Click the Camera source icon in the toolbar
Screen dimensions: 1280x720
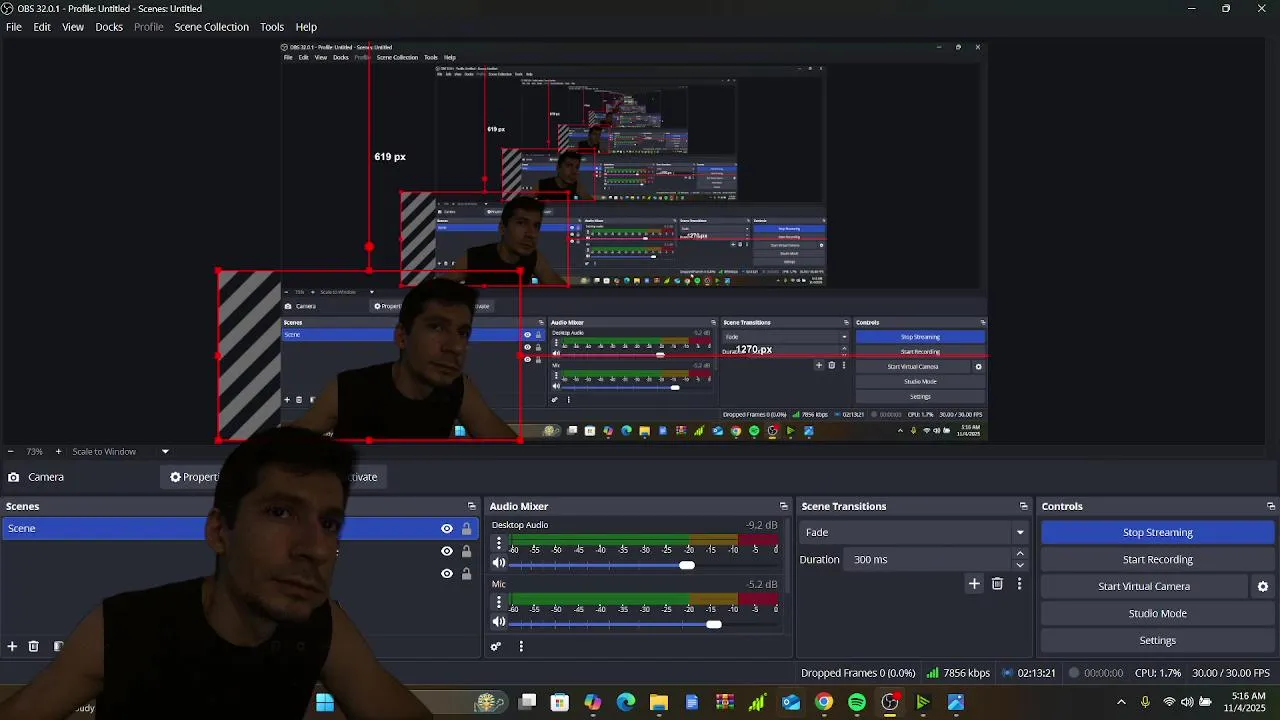point(13,477)
